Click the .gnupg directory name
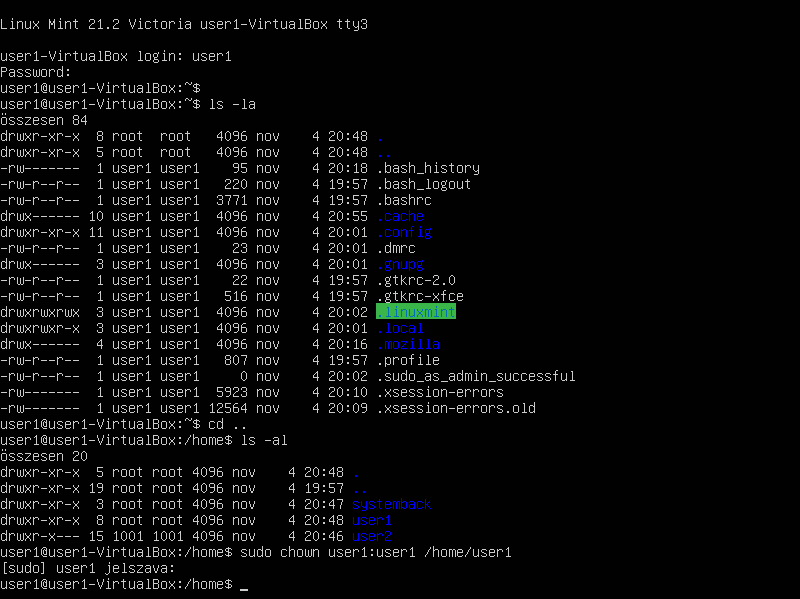800x599 pixels. pos(400,264)
